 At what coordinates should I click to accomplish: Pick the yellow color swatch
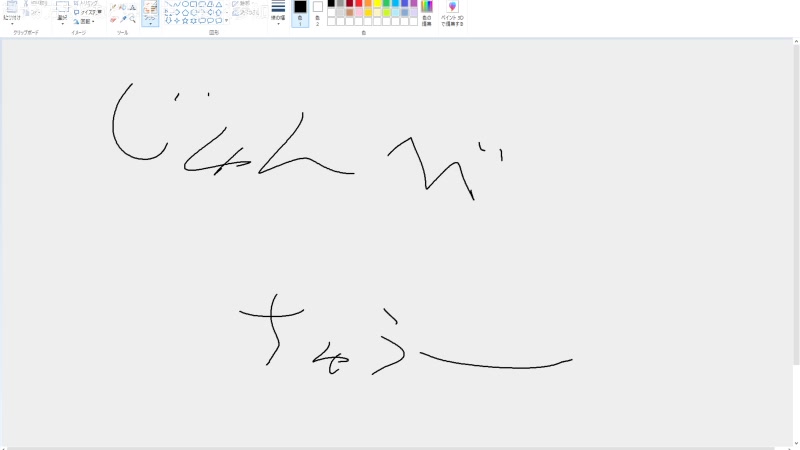tap(378, 3)
